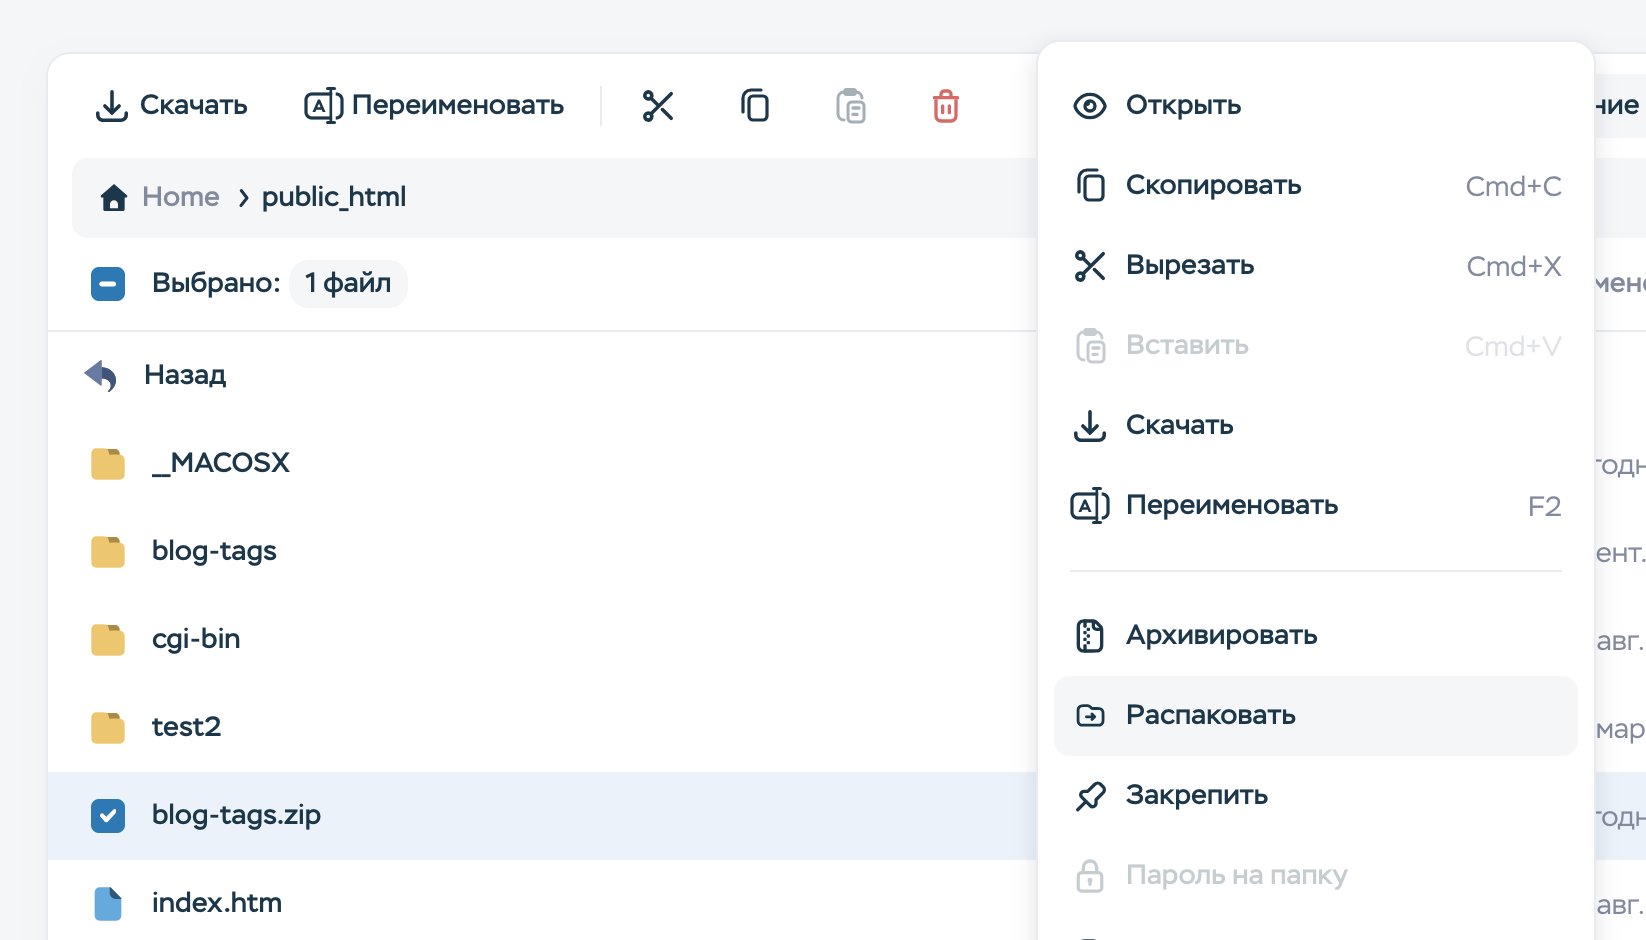Choose Скачать in the context menu

1316,426
